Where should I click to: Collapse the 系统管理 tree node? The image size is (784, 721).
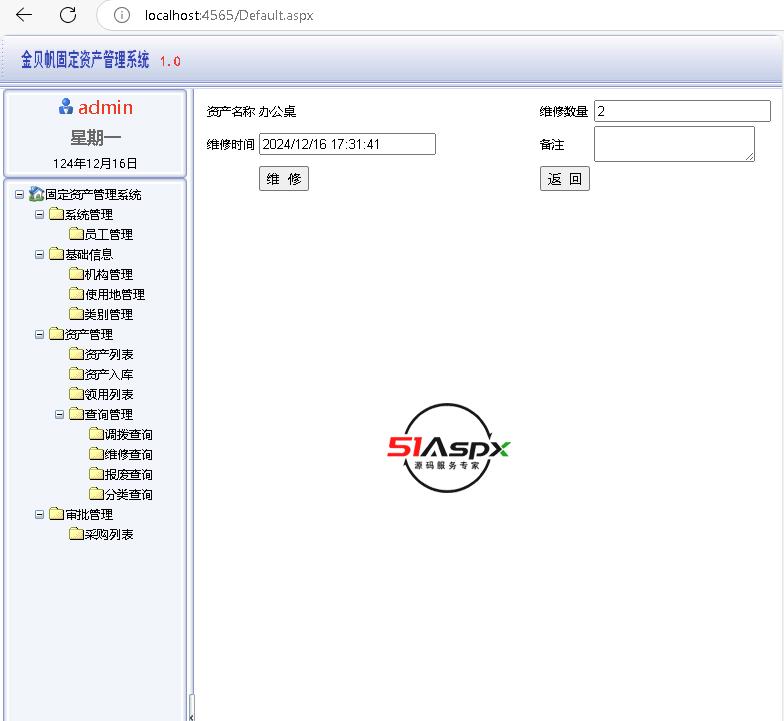(x=39, y=214)
